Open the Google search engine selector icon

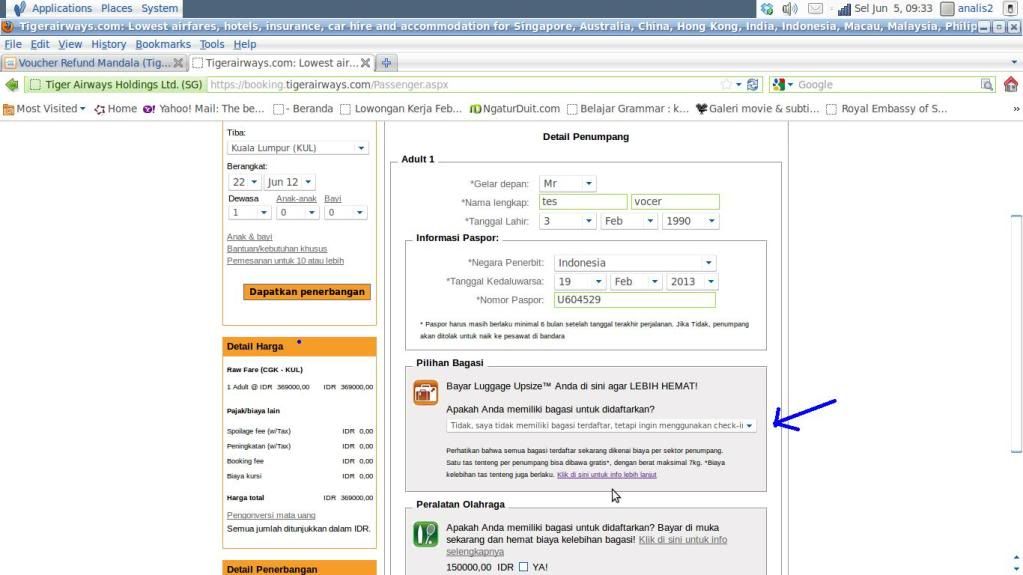[x=782, y=85]
